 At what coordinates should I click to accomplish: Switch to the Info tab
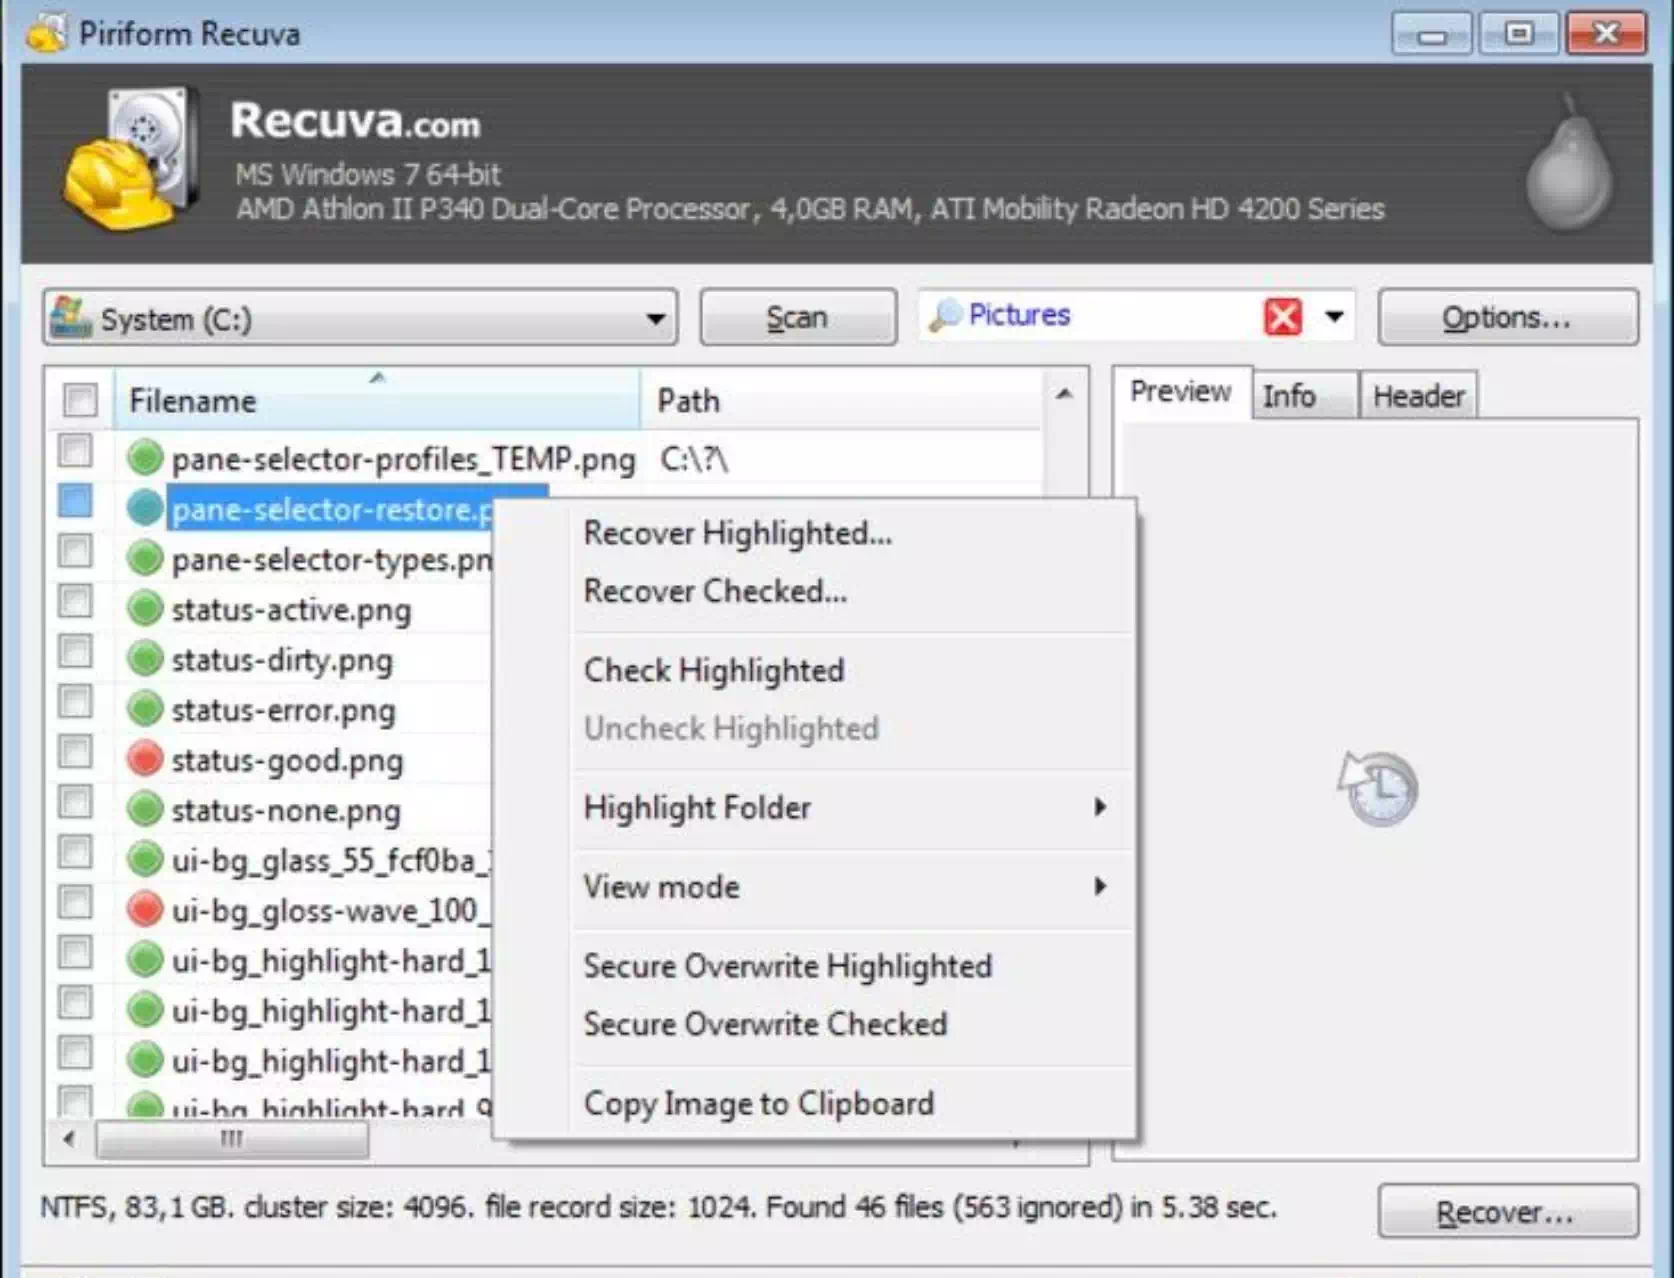1289,396
